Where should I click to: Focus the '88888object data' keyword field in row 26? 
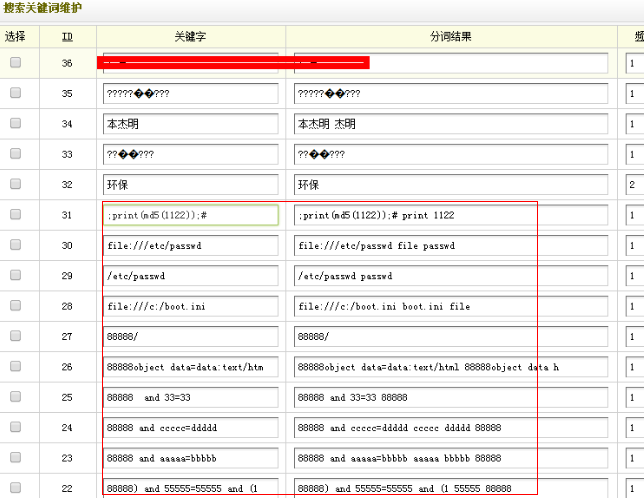(190, 367)
